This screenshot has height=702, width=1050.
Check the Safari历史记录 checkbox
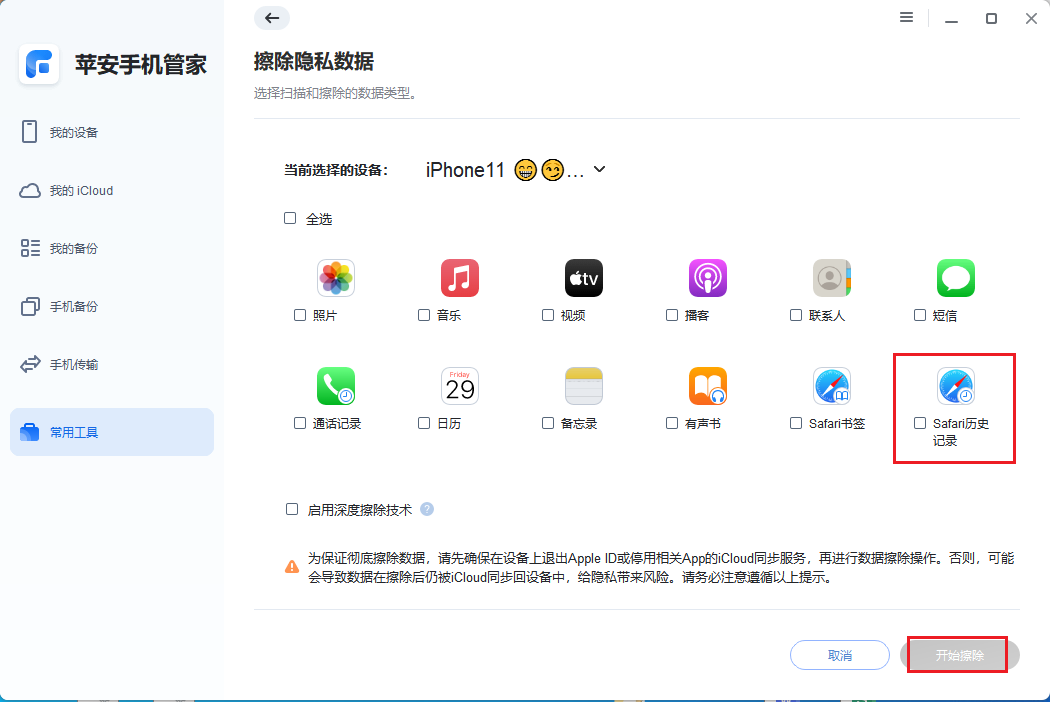919,423
